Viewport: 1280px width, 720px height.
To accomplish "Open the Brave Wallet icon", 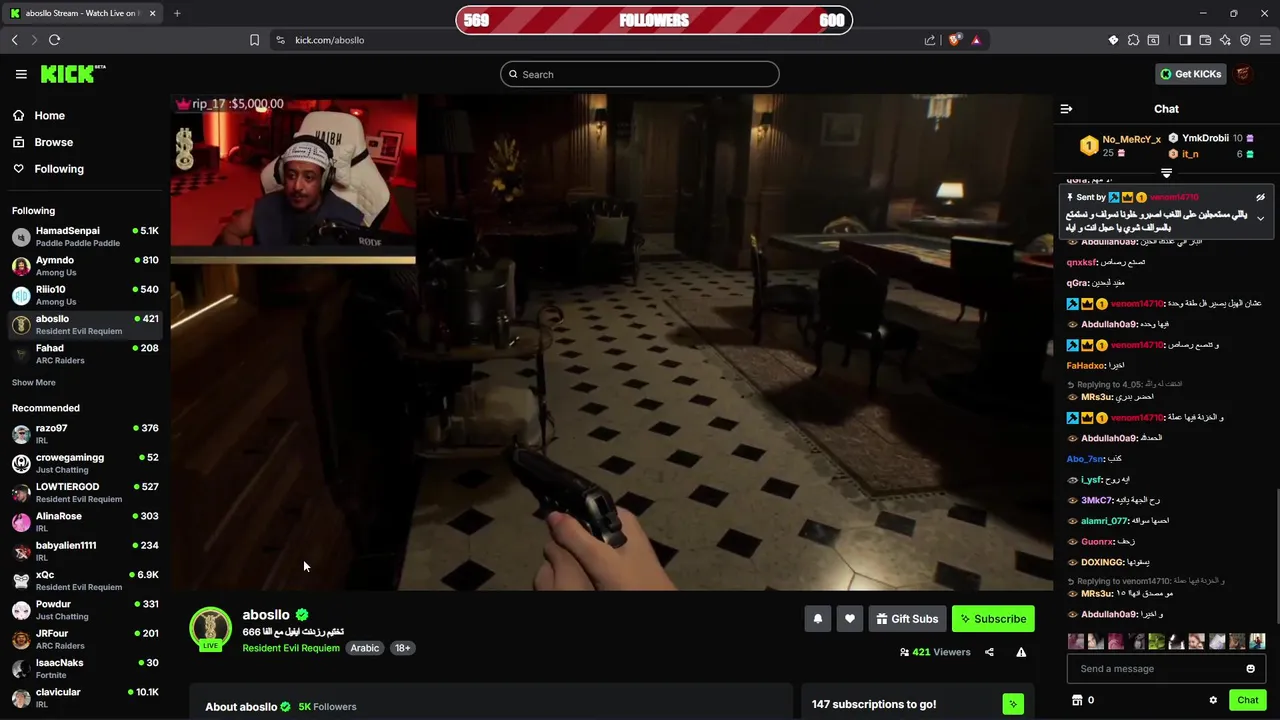I will pos(1205,40).
